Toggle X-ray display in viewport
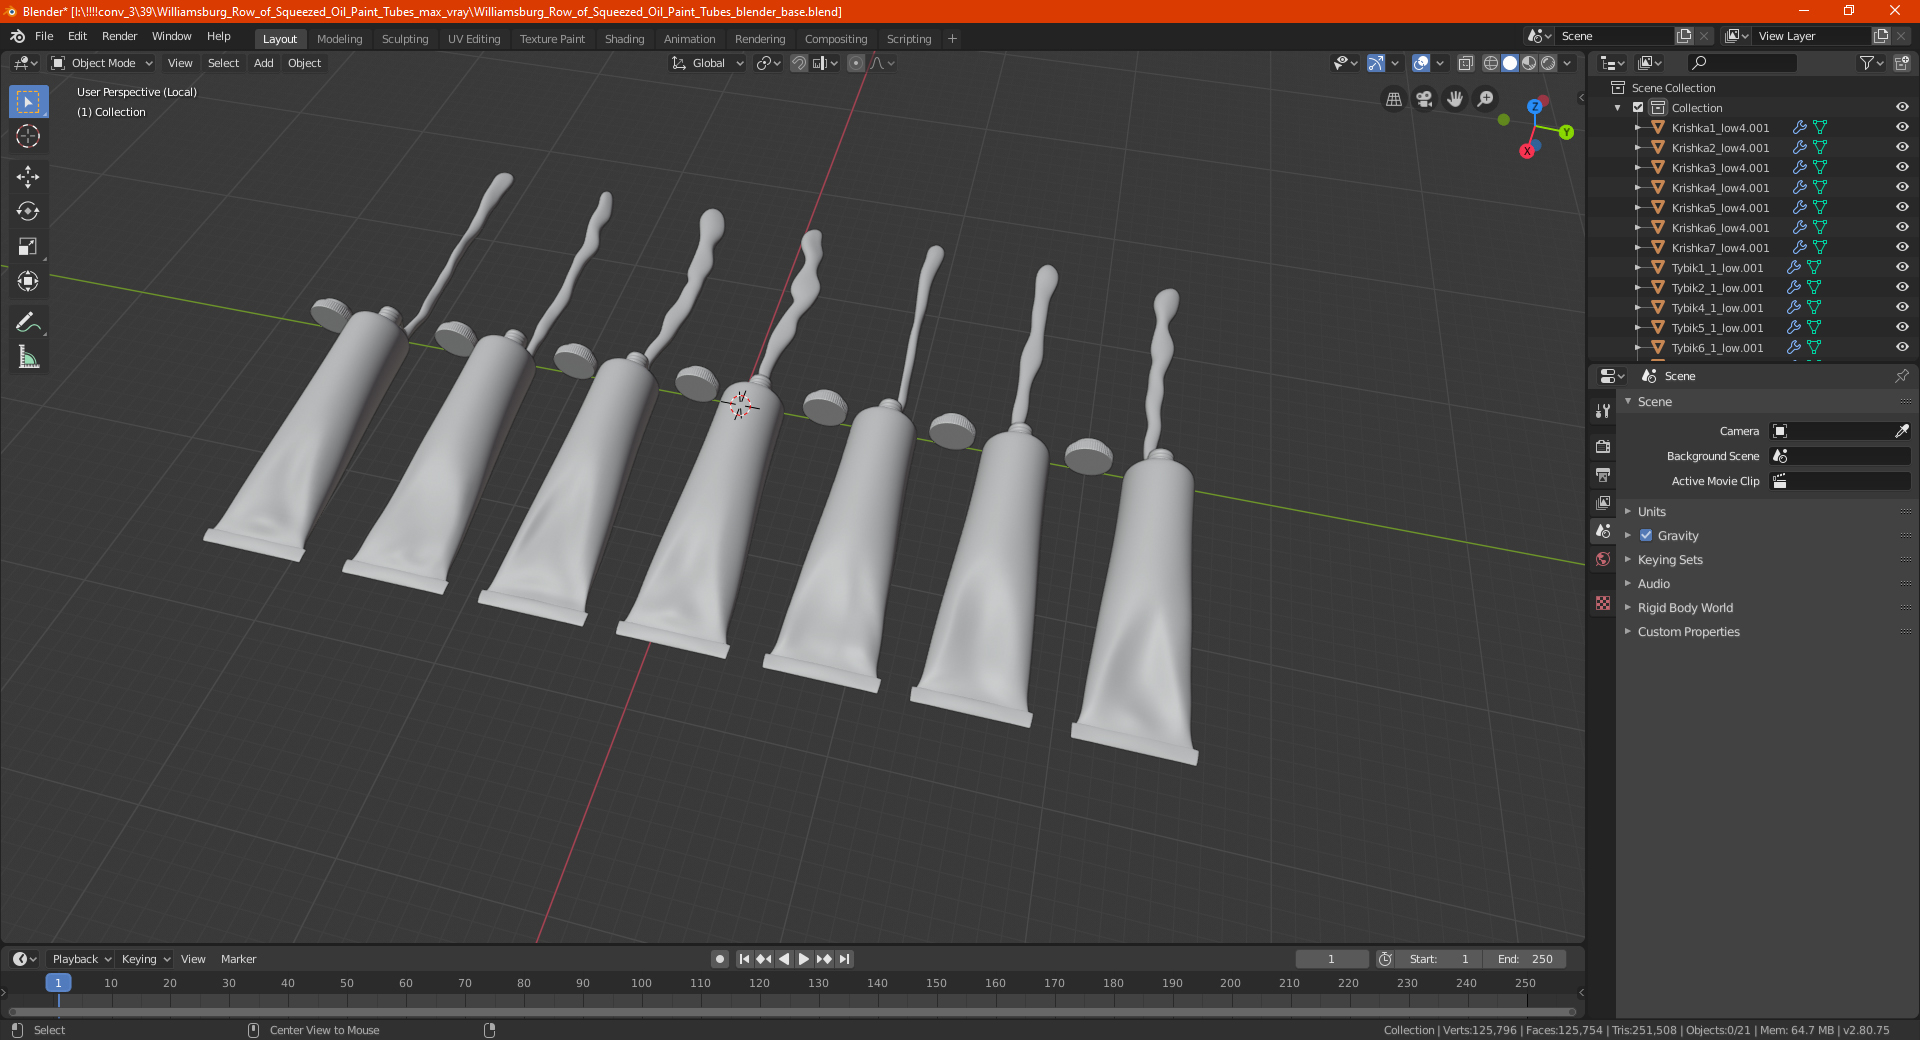The width and height of the screenshot is (1920, 1040). pyautogui.click(x=1466, y=63)
